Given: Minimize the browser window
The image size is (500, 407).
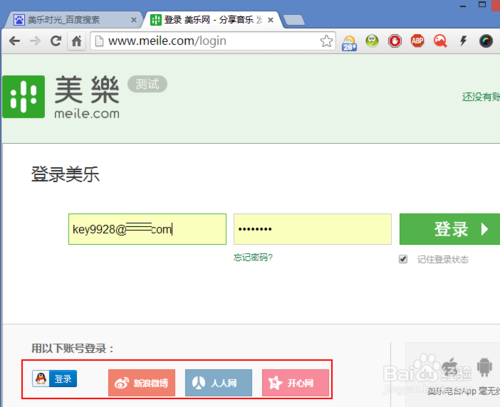Looking at the screenshot, I should (x=463, y=6).
